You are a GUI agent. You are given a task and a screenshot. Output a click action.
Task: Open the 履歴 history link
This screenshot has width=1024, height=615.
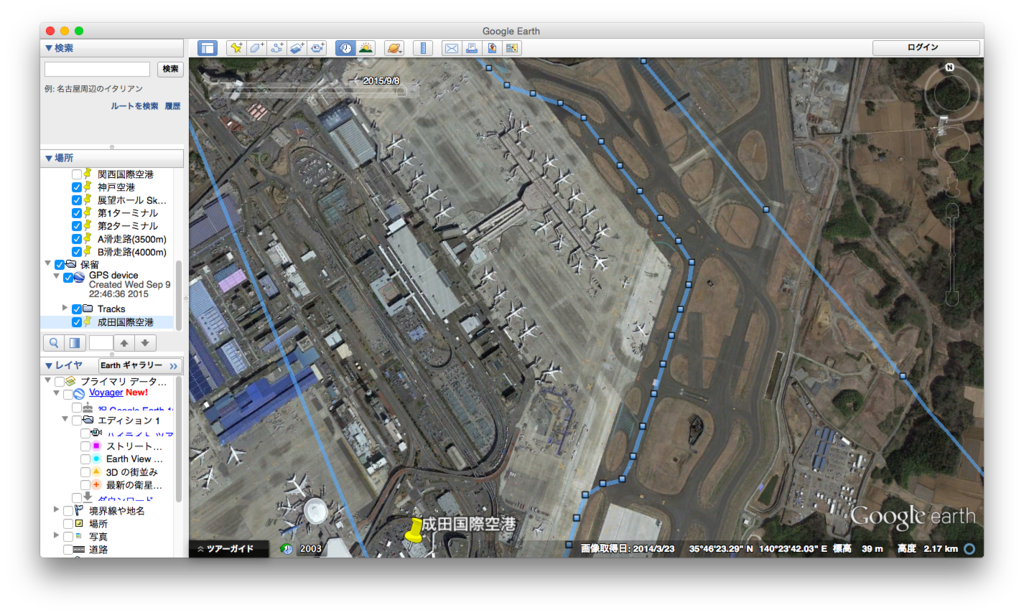pyautogui.click(x=172, y=106)
